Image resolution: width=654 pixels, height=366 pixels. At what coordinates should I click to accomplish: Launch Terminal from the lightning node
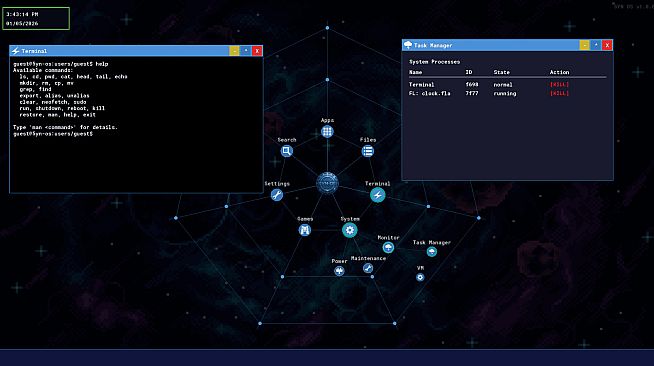pos(377,195)
